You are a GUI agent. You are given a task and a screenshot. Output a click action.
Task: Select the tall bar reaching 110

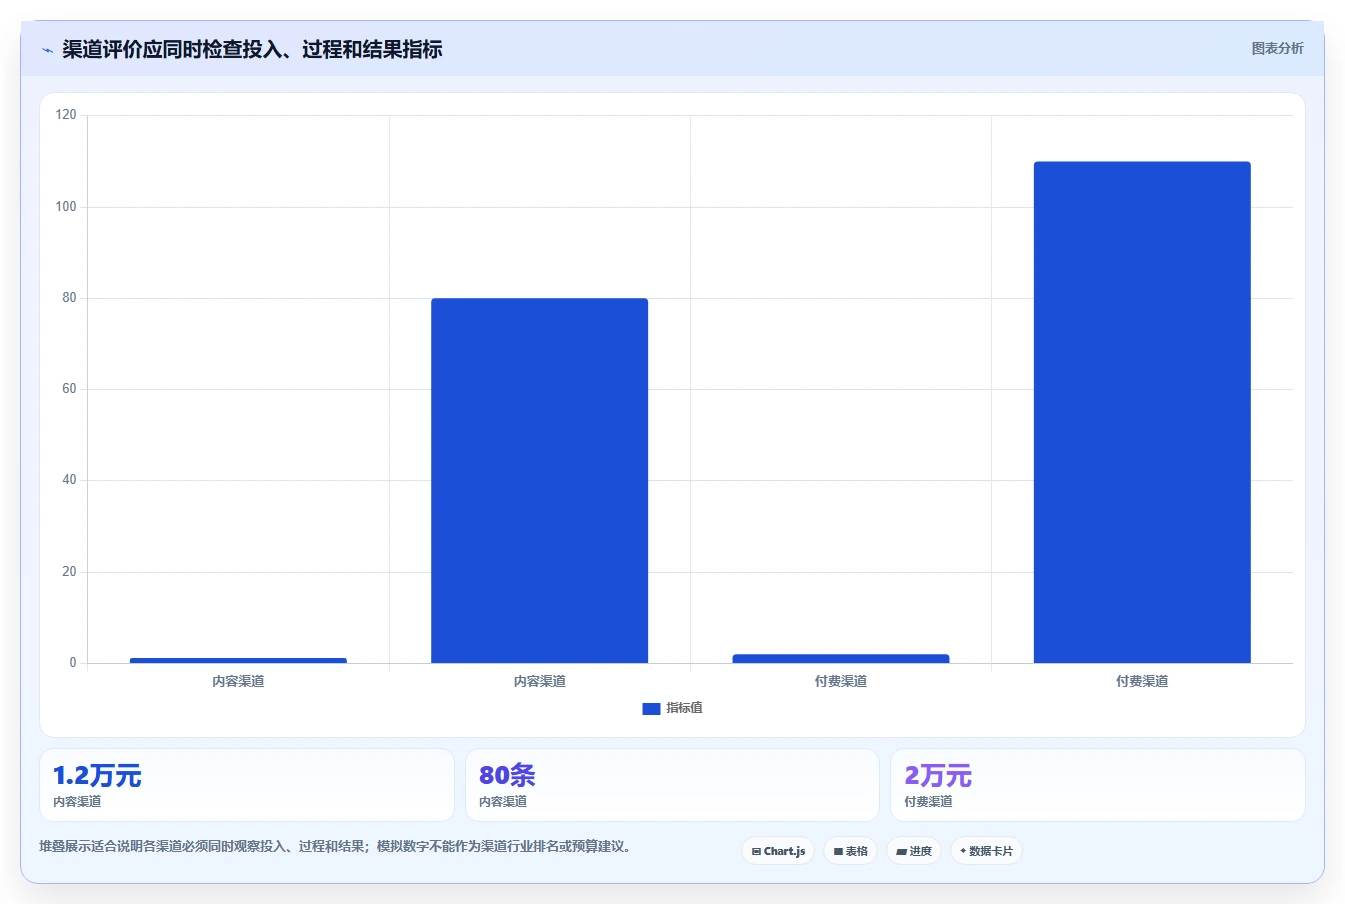1142,412
